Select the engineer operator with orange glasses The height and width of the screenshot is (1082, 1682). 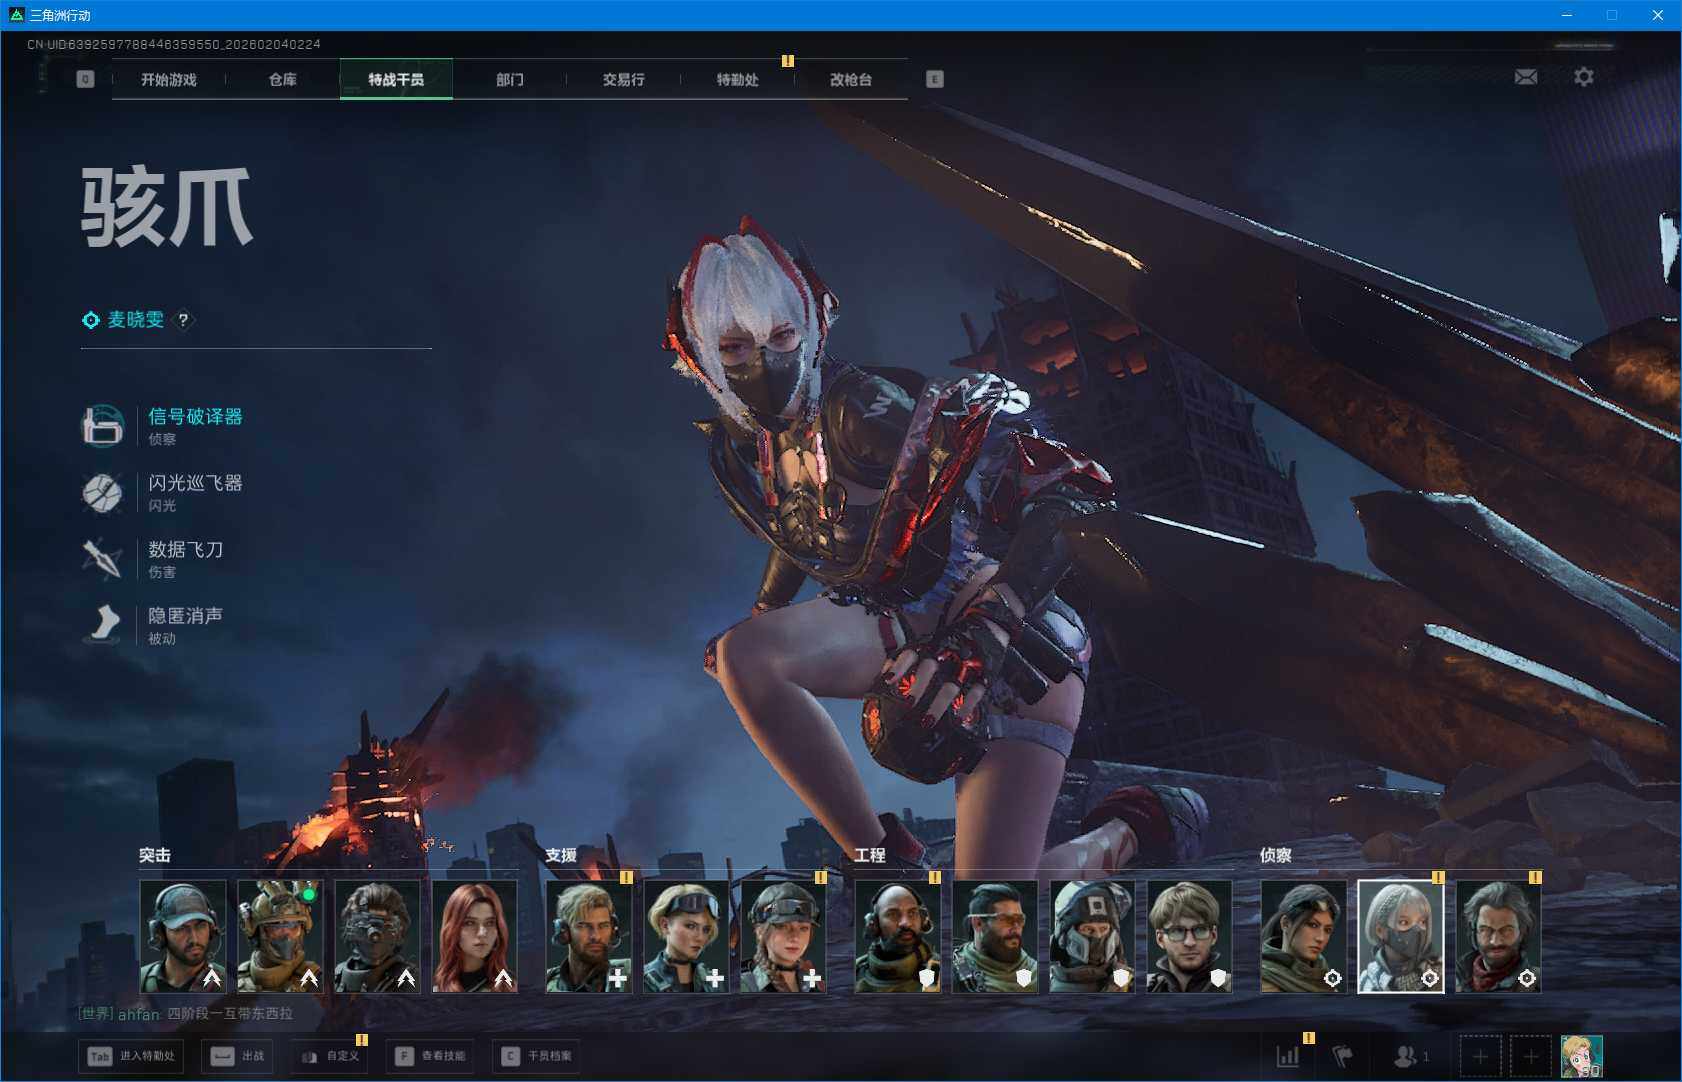(x=995, y=936)
